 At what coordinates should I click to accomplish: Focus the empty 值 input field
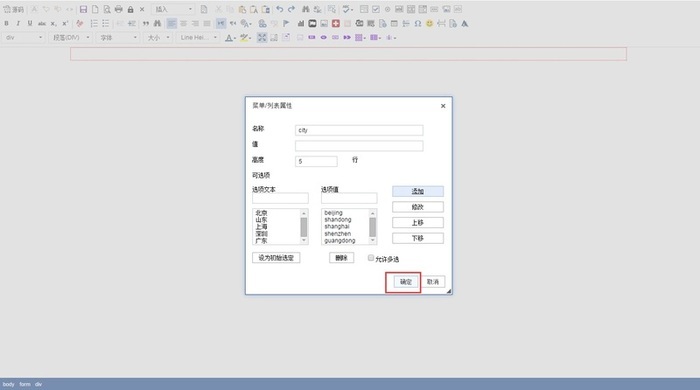(359, 146)
